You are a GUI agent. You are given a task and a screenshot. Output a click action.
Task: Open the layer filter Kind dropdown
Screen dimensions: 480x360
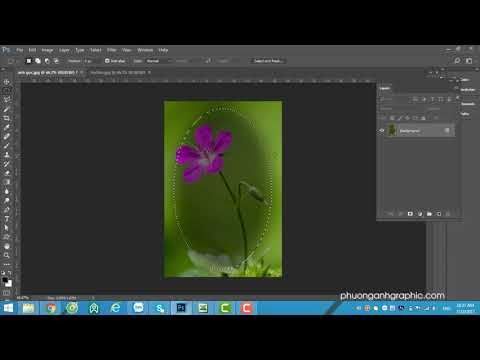395,99
